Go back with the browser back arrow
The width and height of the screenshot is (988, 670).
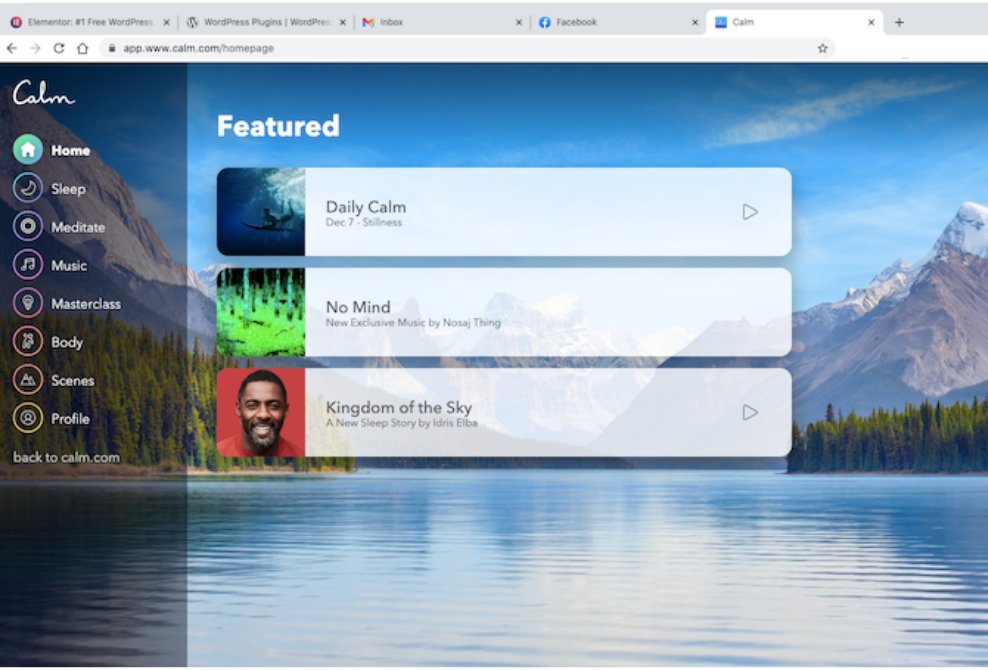tap(12, 48)
